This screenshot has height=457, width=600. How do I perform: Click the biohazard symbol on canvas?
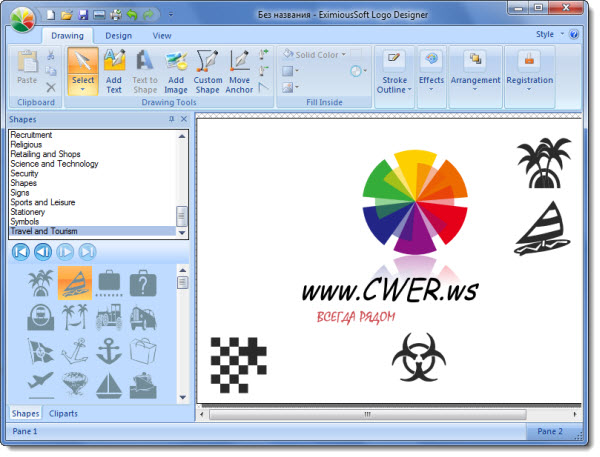(419, 357)
